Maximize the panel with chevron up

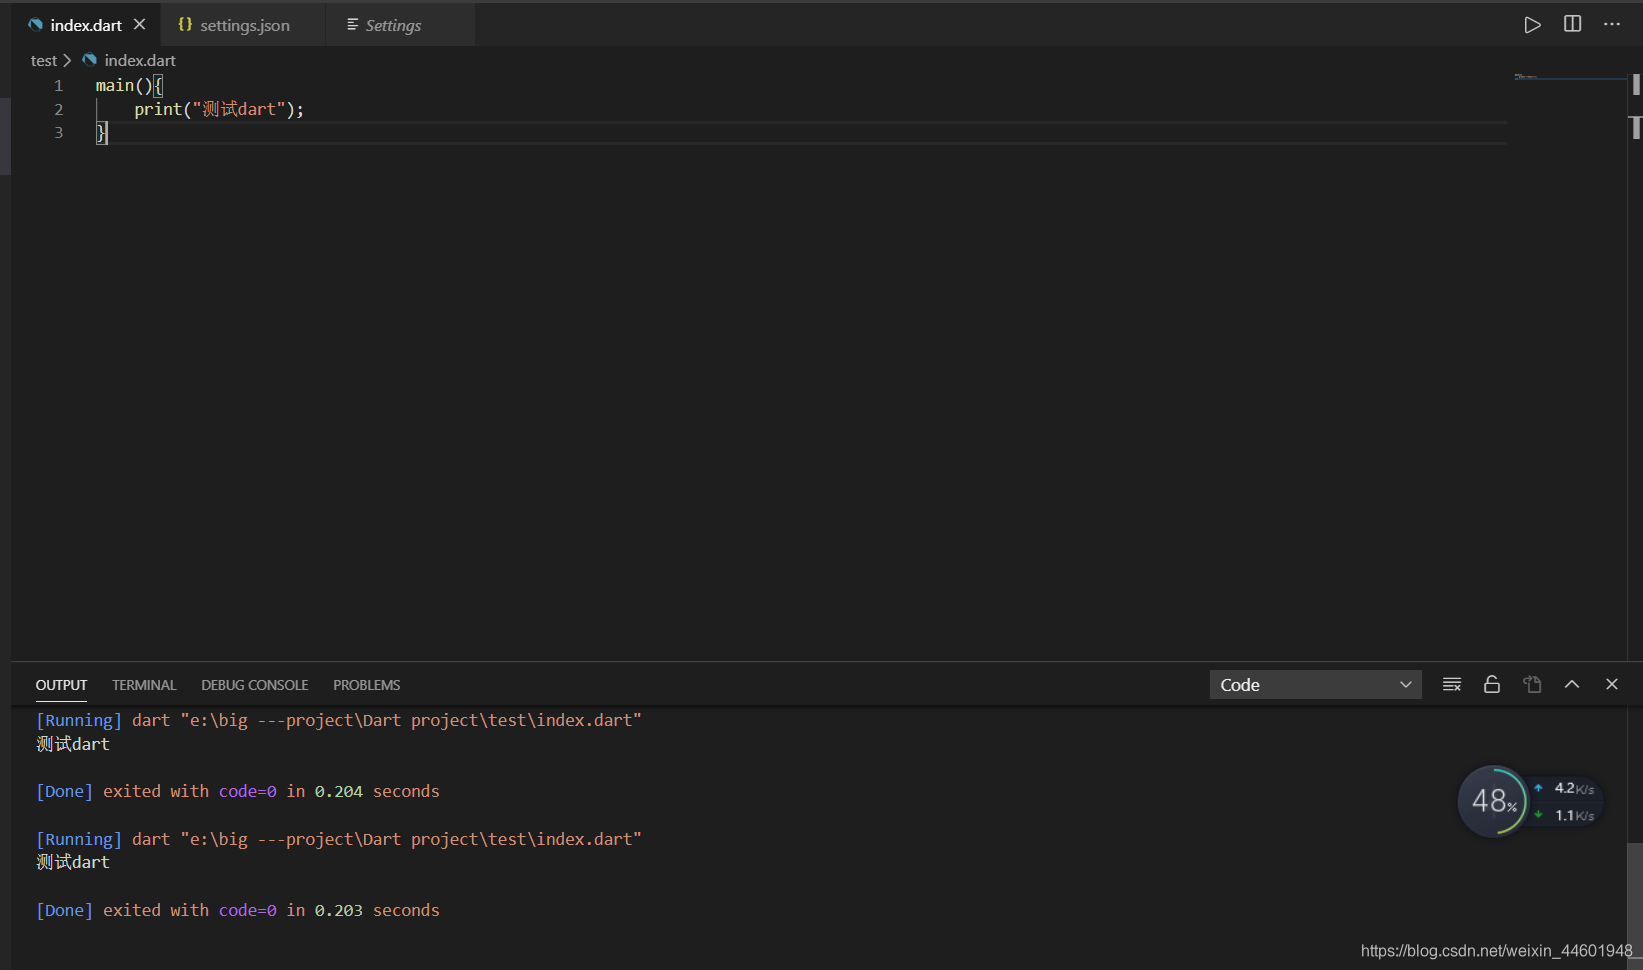pos(1572,685)
